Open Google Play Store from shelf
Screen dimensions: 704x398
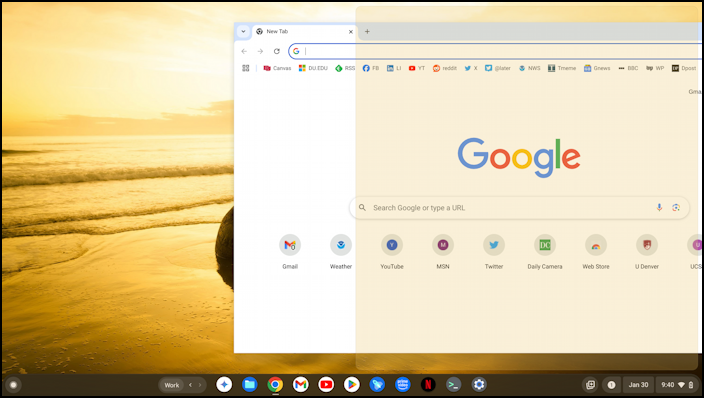(x=352, y=385)
